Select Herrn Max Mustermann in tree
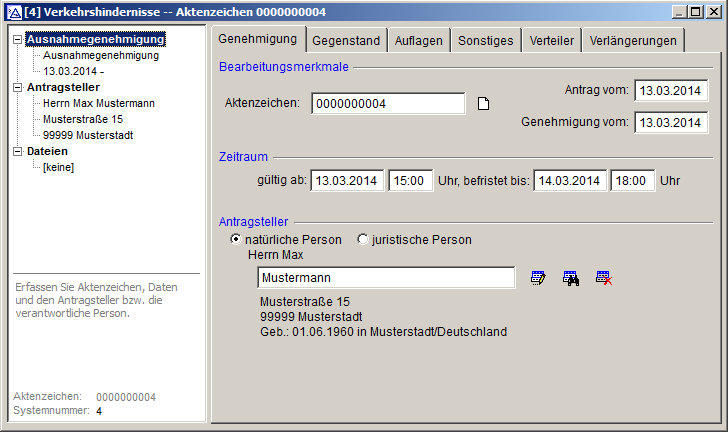 point(98,104)
